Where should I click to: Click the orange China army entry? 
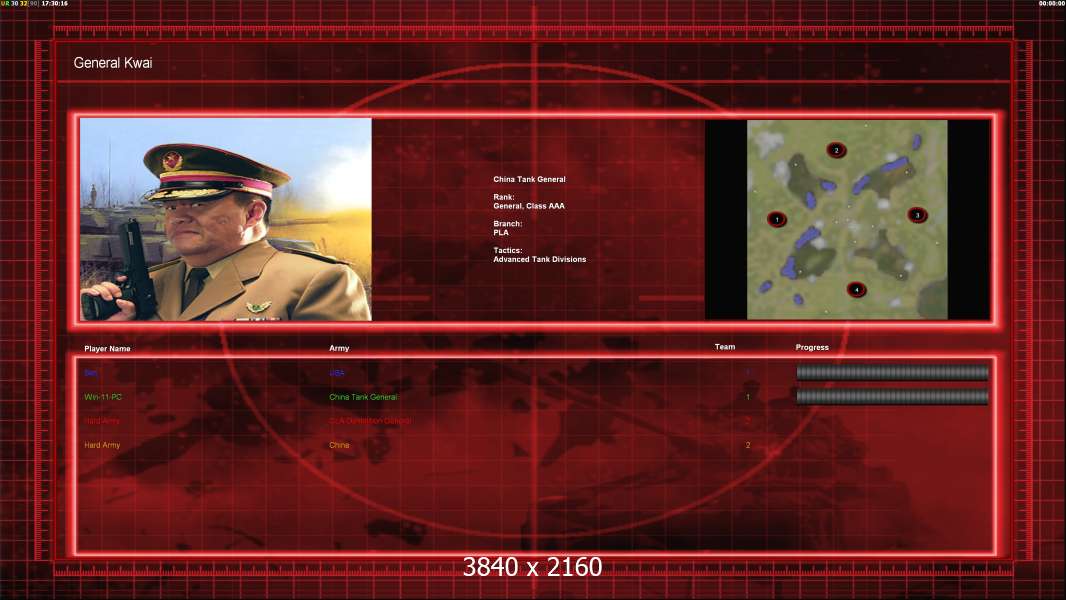pyautogui.click(x=339, y=445)
